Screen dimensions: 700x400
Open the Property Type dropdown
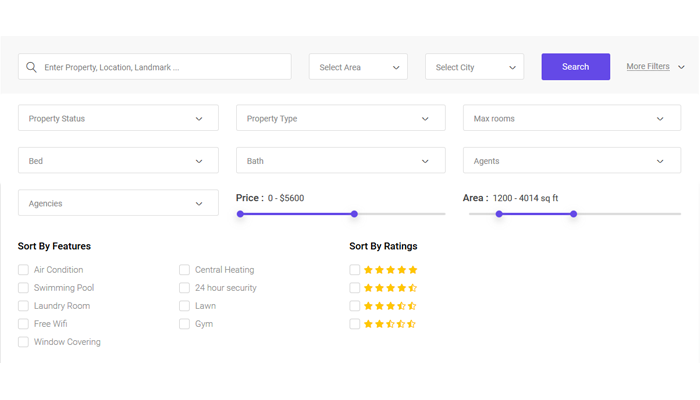pos(341,119)
